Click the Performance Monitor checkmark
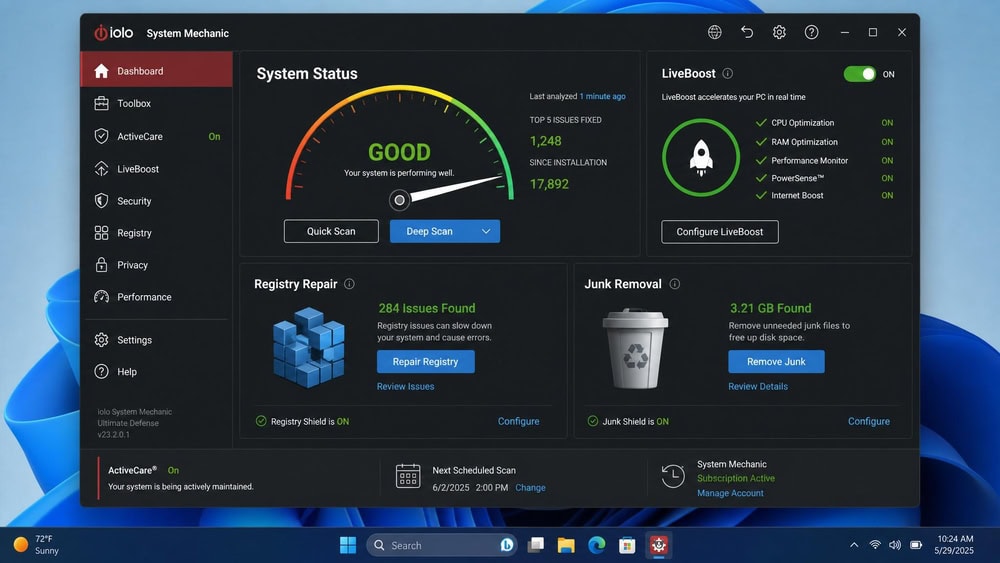This screenshot has width=1000, height=563. (x=761, y=160)
